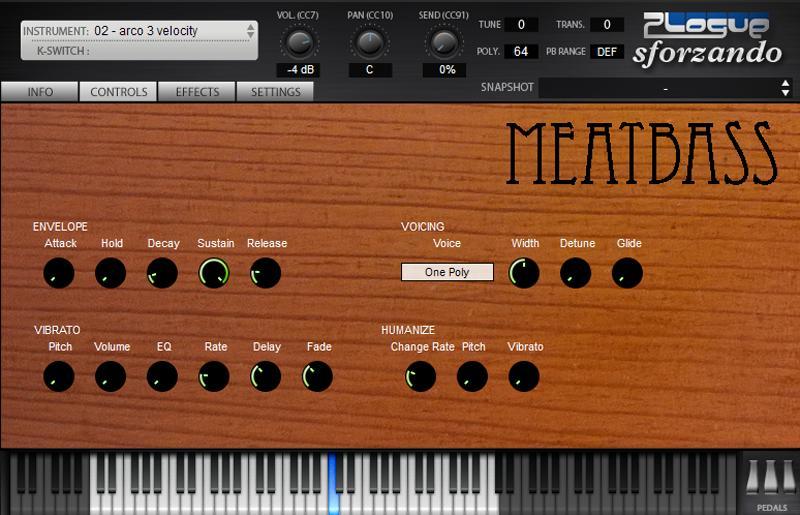Click the TRANS. value field
The height and width of the screenshot is (515, 800).
click(x=607, y=24)
